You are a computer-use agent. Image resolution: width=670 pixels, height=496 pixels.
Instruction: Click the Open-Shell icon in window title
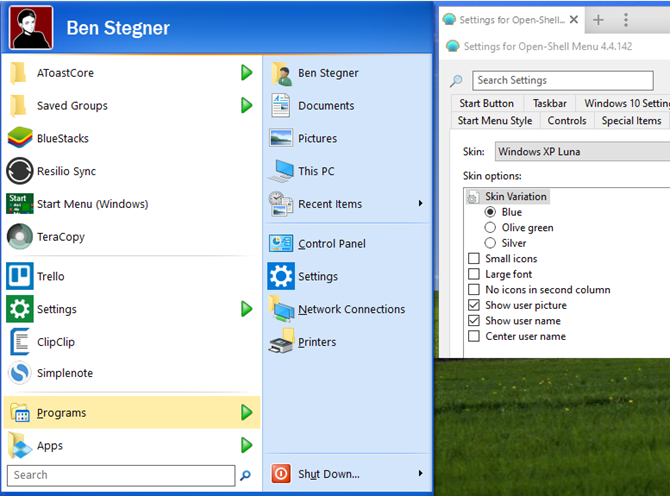[453, 46]
